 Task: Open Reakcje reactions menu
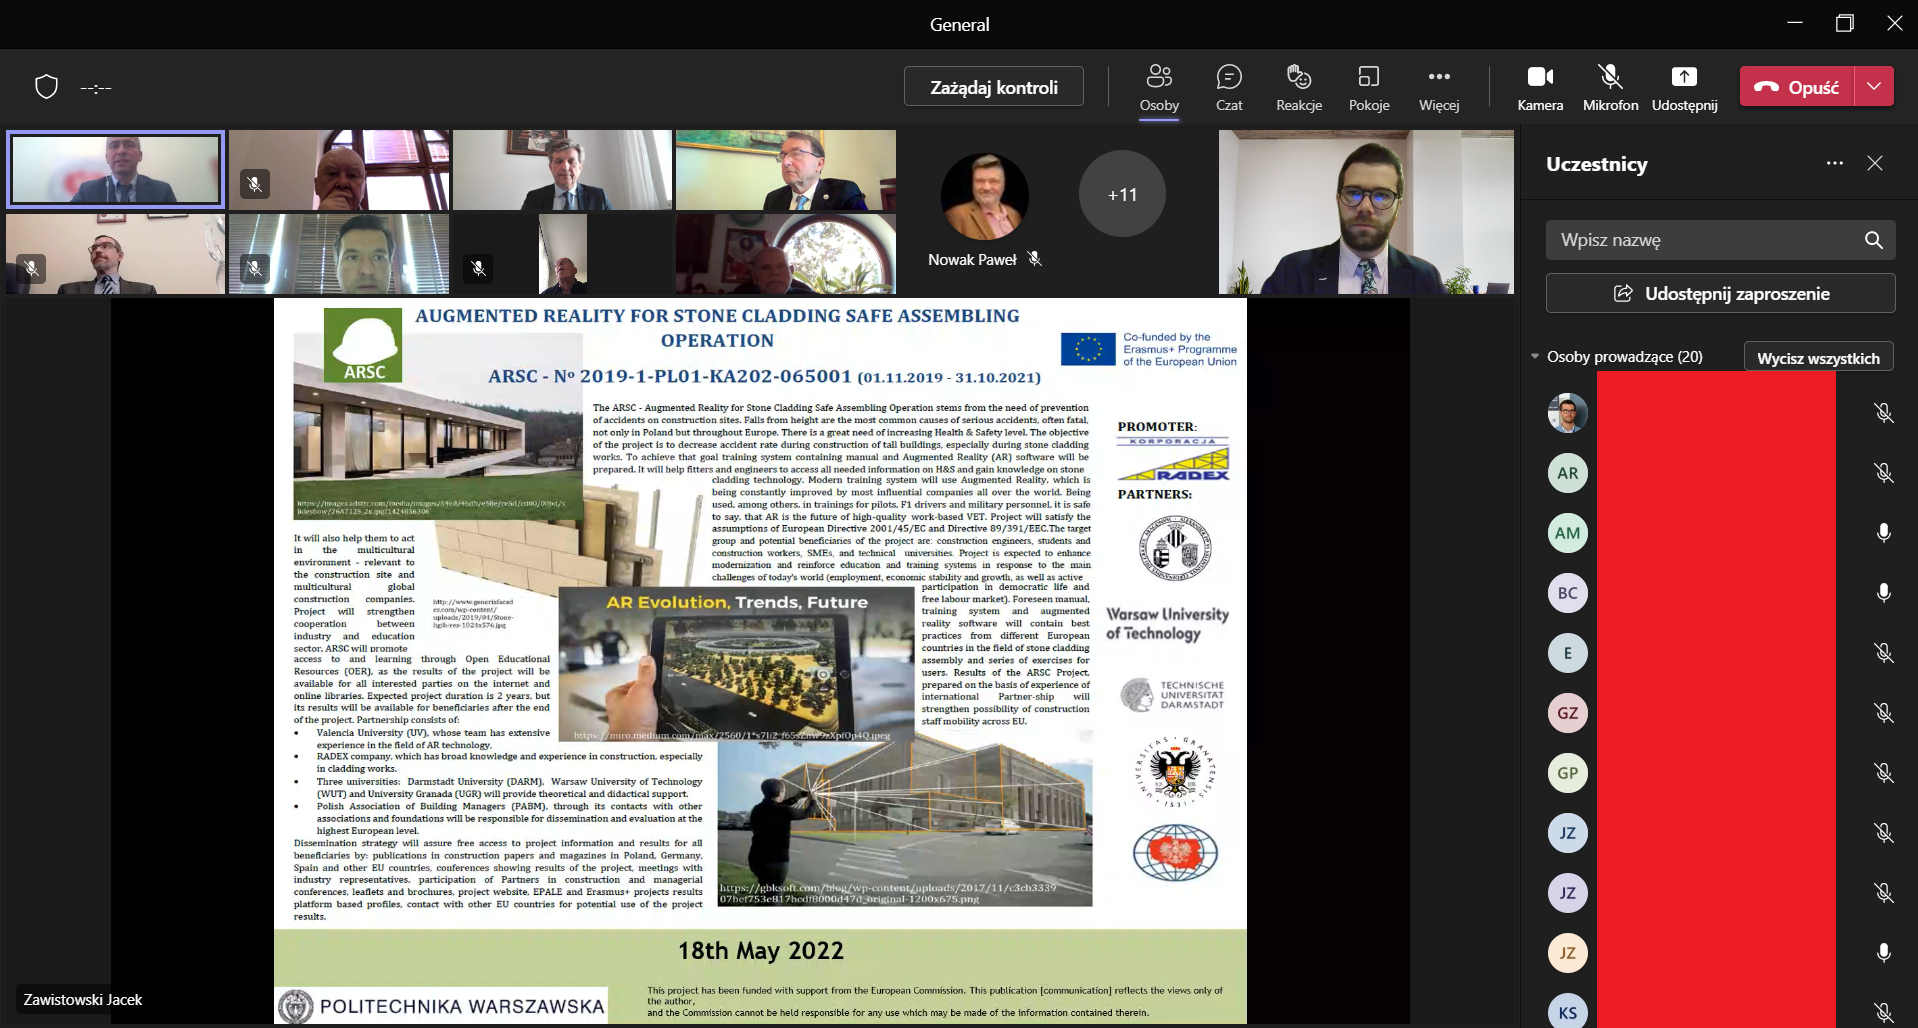(1298, 87)
